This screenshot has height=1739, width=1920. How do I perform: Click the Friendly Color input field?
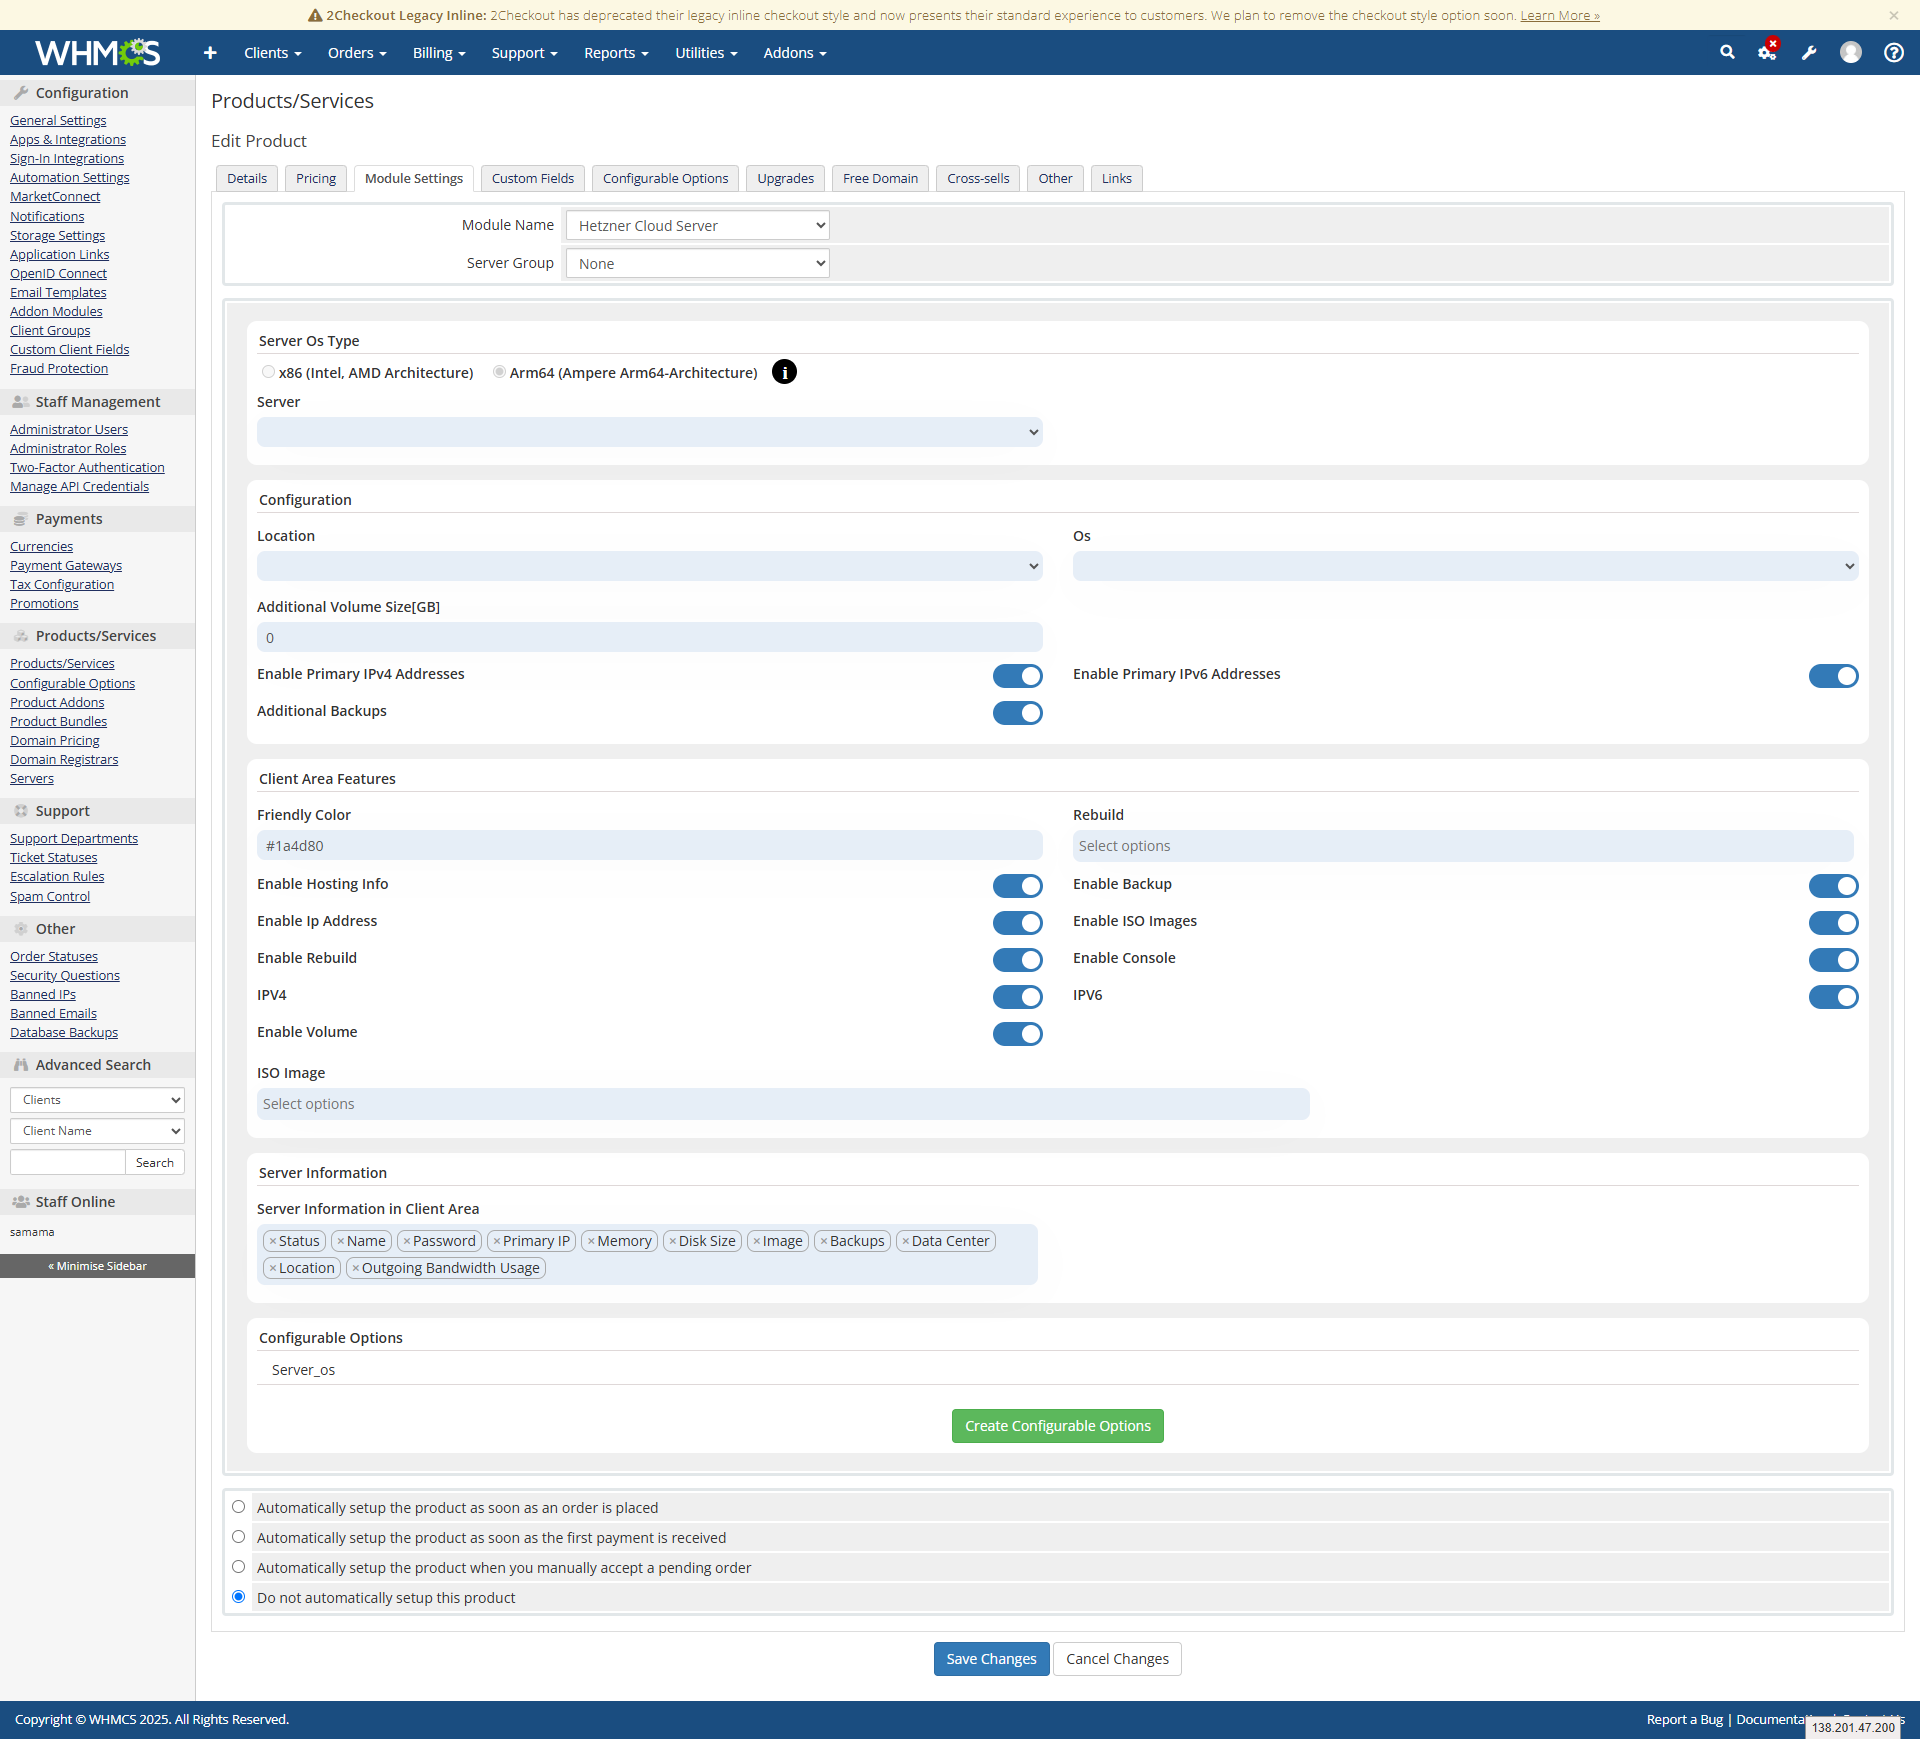(x=649, y=845)
